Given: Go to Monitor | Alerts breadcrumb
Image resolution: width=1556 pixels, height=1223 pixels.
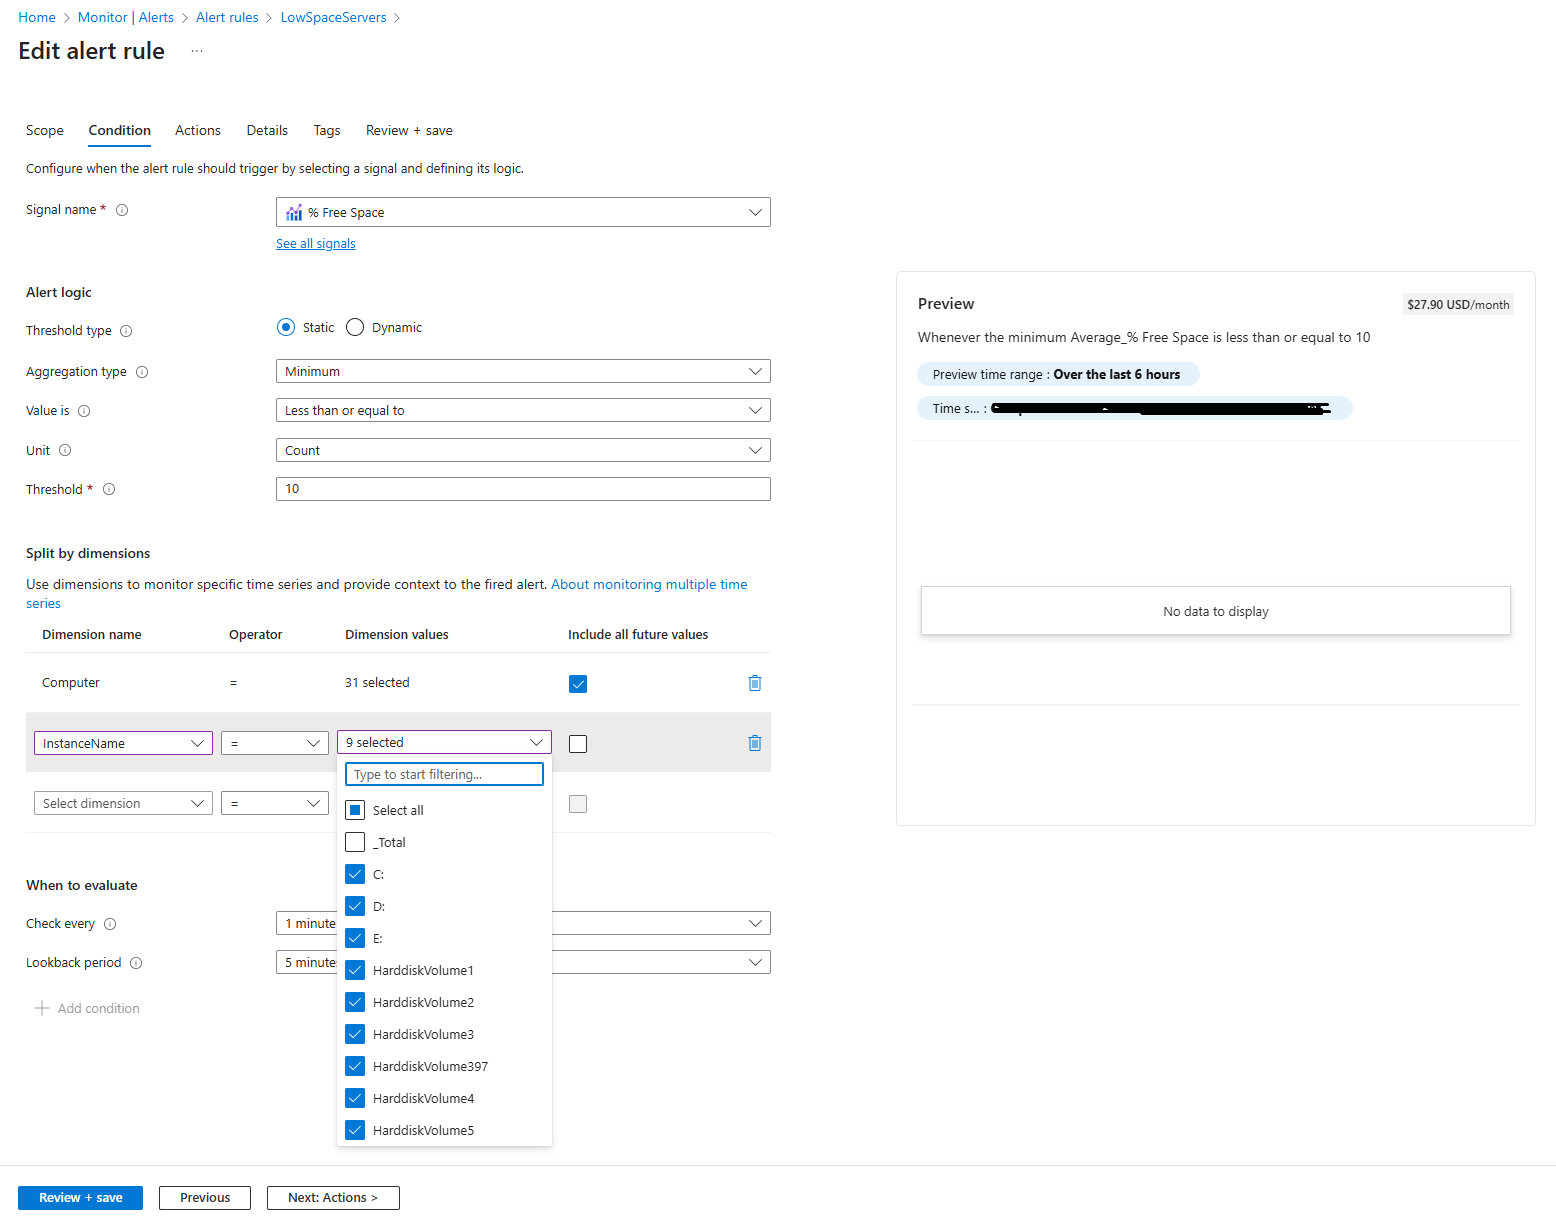Looking at the screenshot, I should point(126,18).
